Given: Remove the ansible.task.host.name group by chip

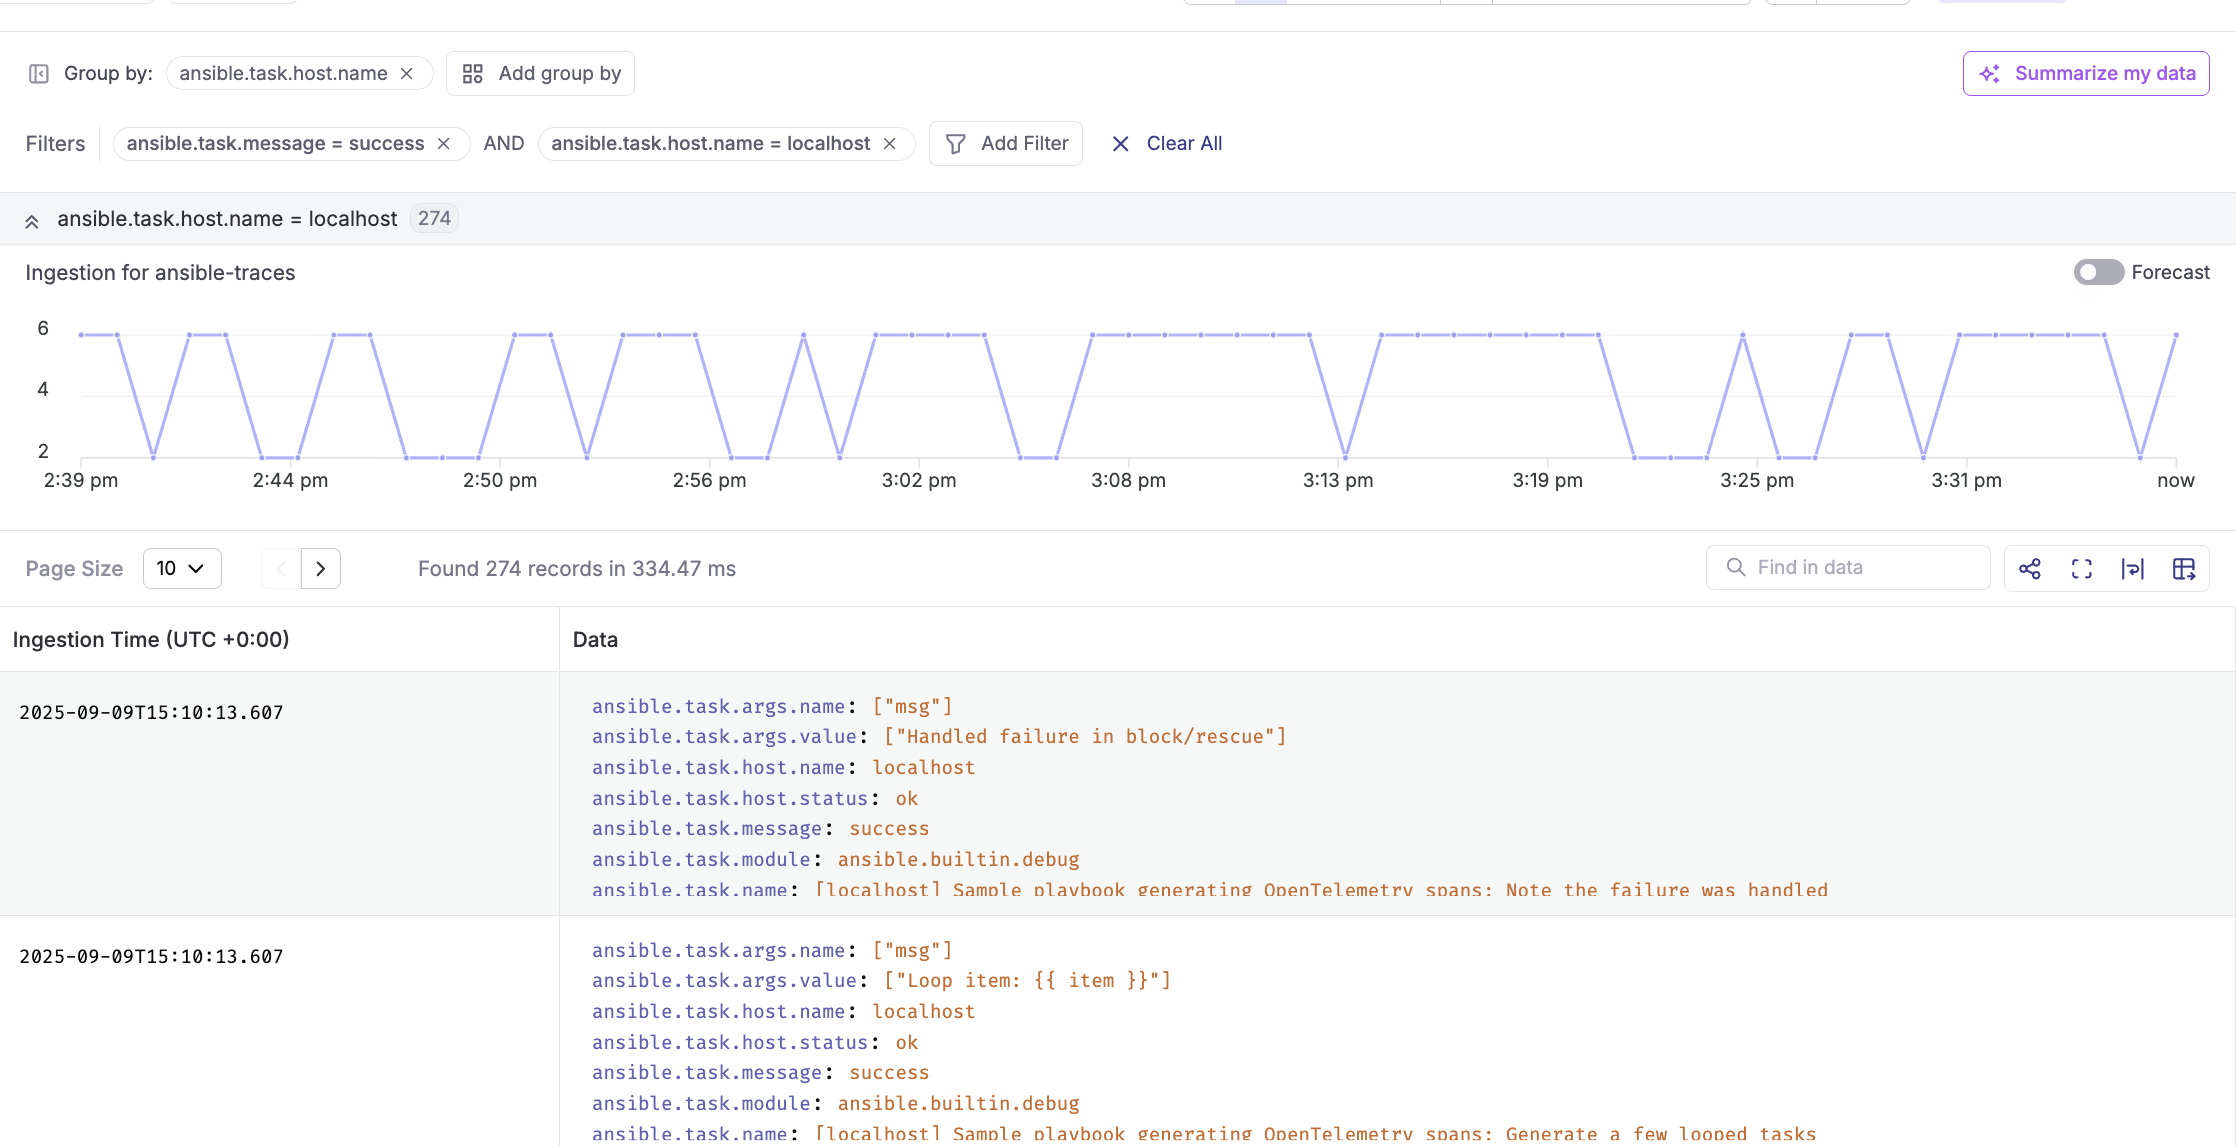Looking at the screenshot, I should (407, 74).
